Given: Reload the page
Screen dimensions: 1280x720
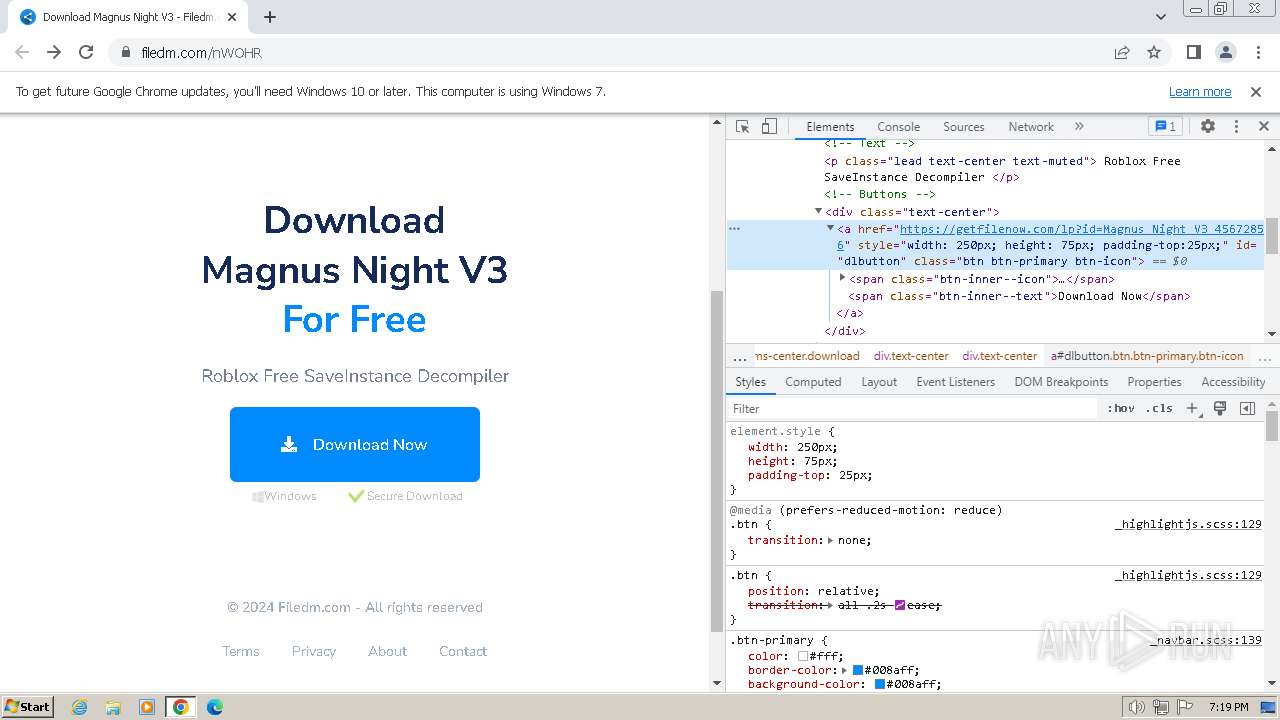Looking at the screenshot, I should [x=86, y=52].
